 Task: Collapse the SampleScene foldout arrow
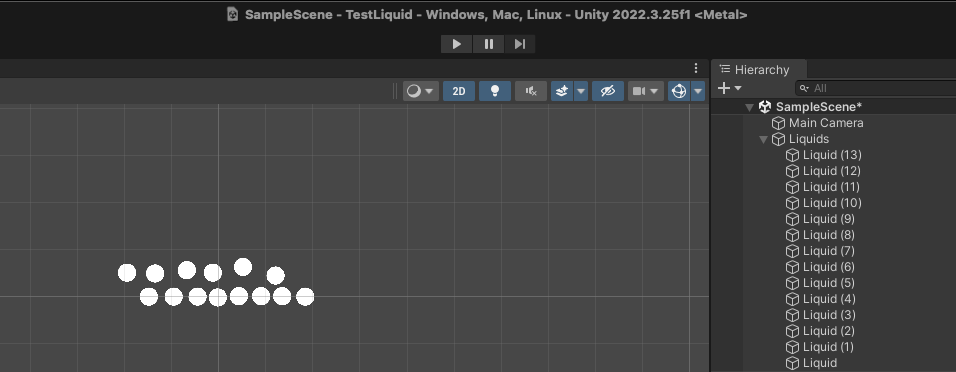[x=749, y=107]
